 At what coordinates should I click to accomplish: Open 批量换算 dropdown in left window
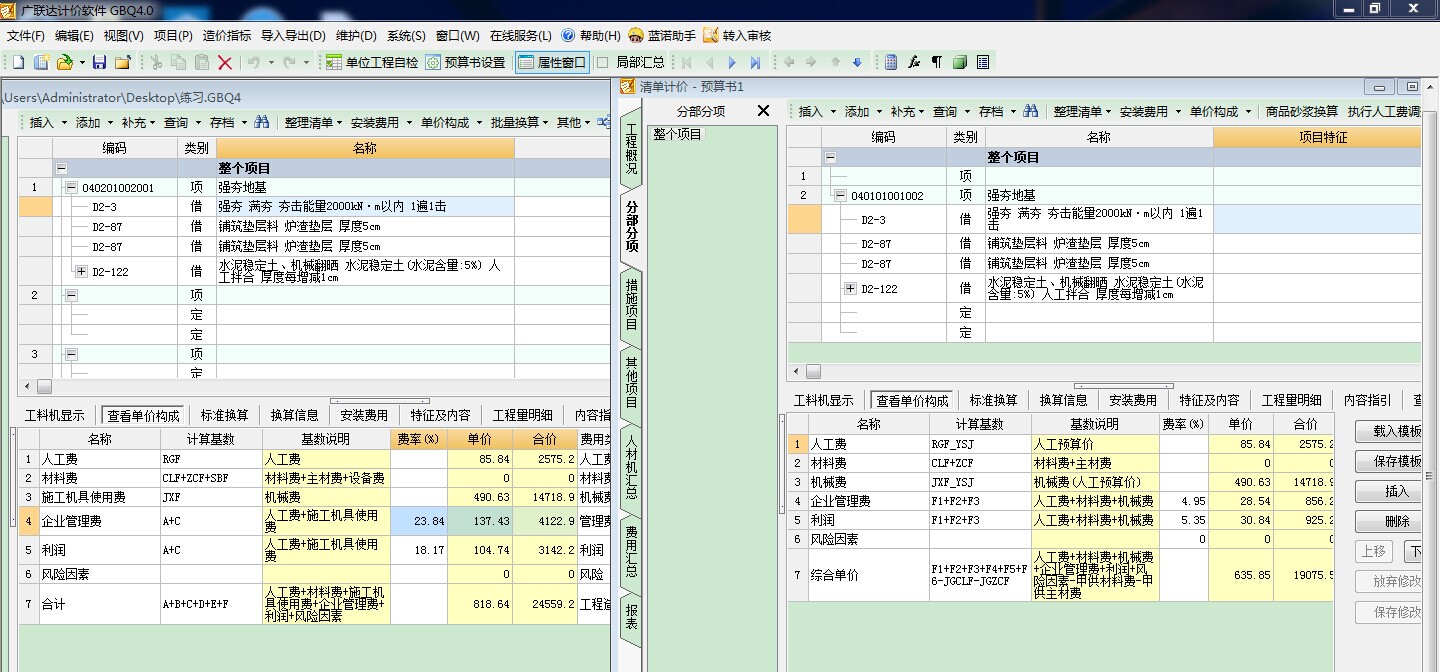(x=520, y=122)
